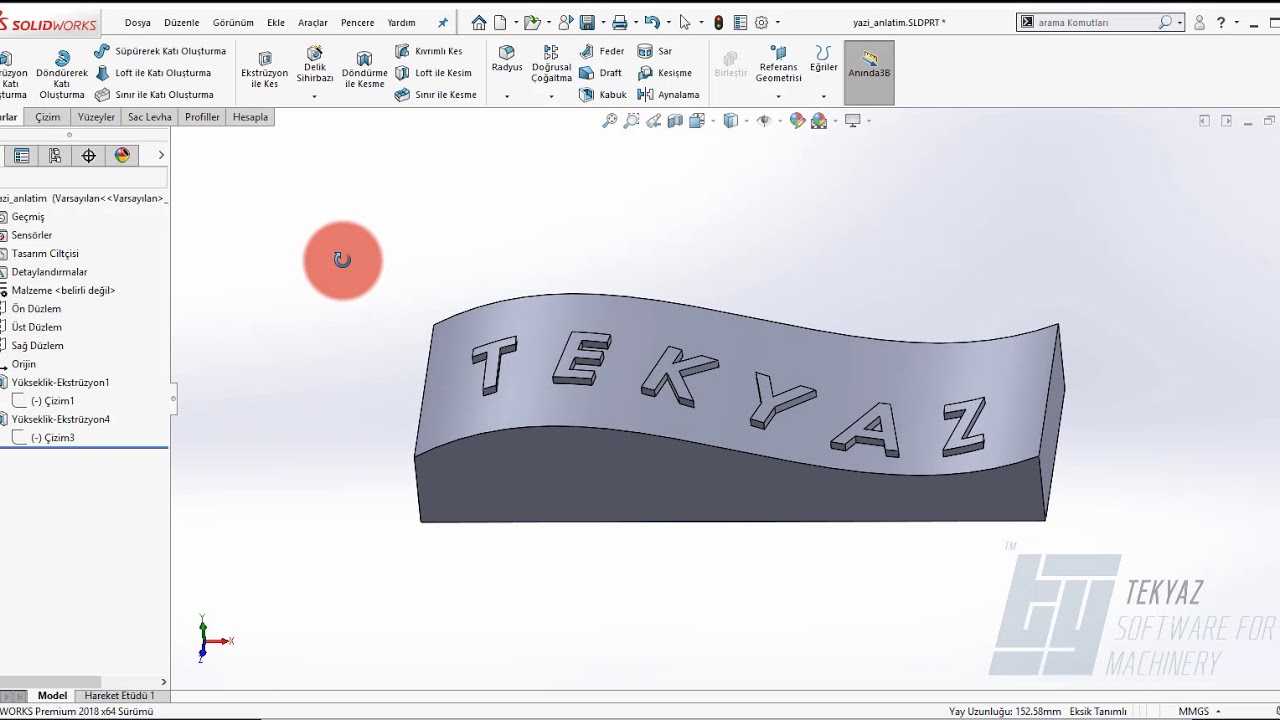This screenshot has width=1280, height=720.
Task: Open the Radyus dropdown arrow
Action: pos(507,97)
